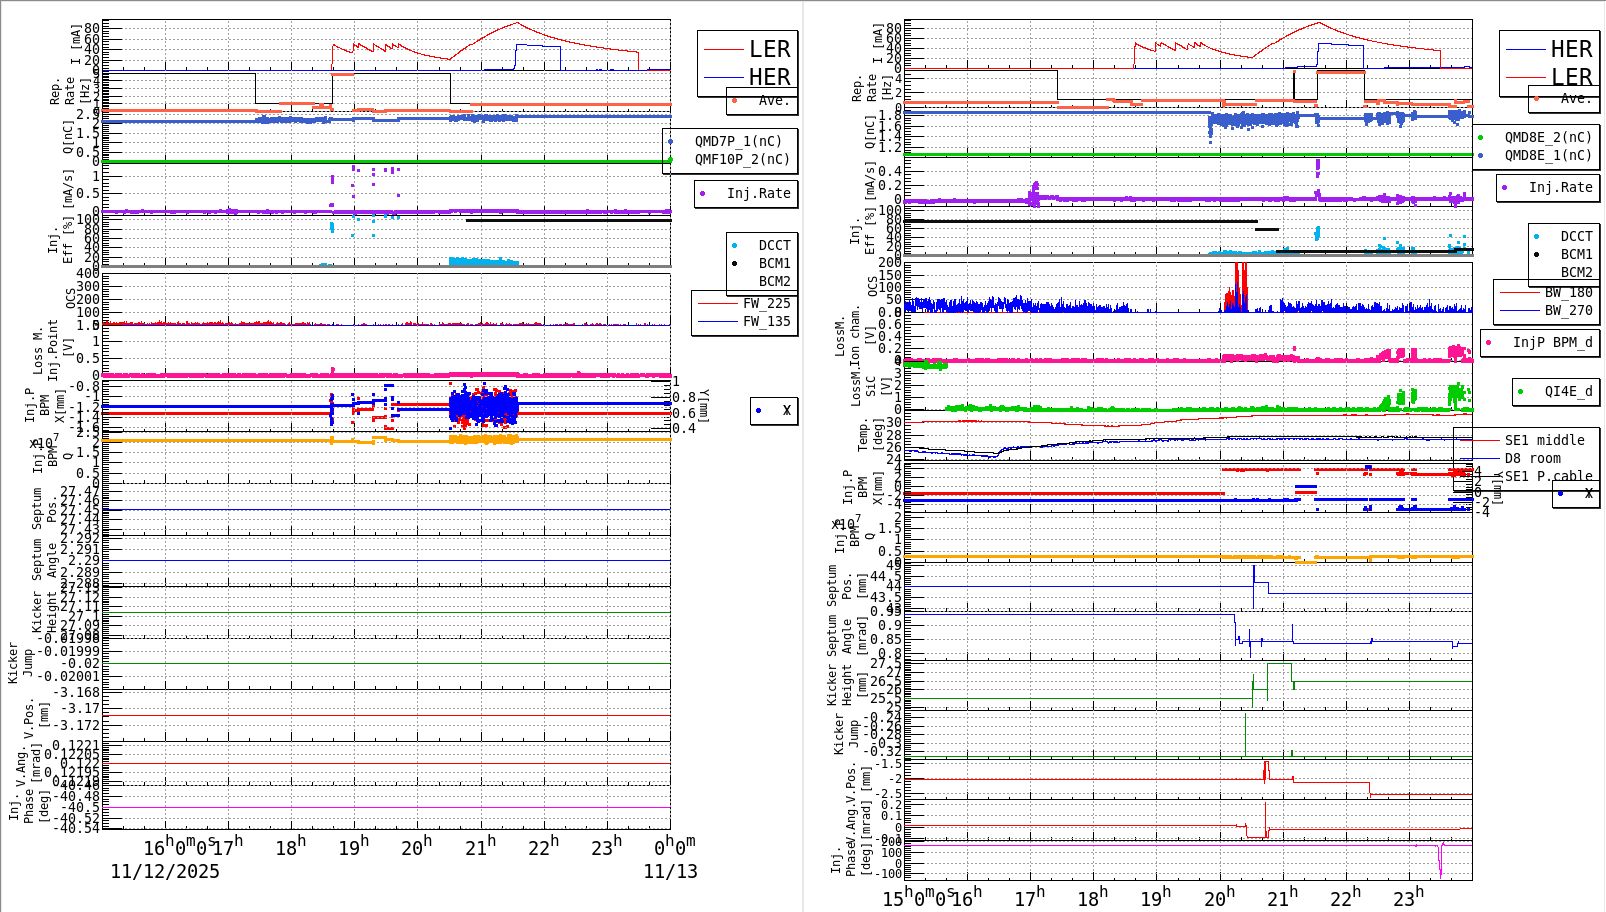Screen dimensions: 1606x912
Task: Click the 23h time tick in the left plot
Action: pyautogui.click(x=606, y=846)
